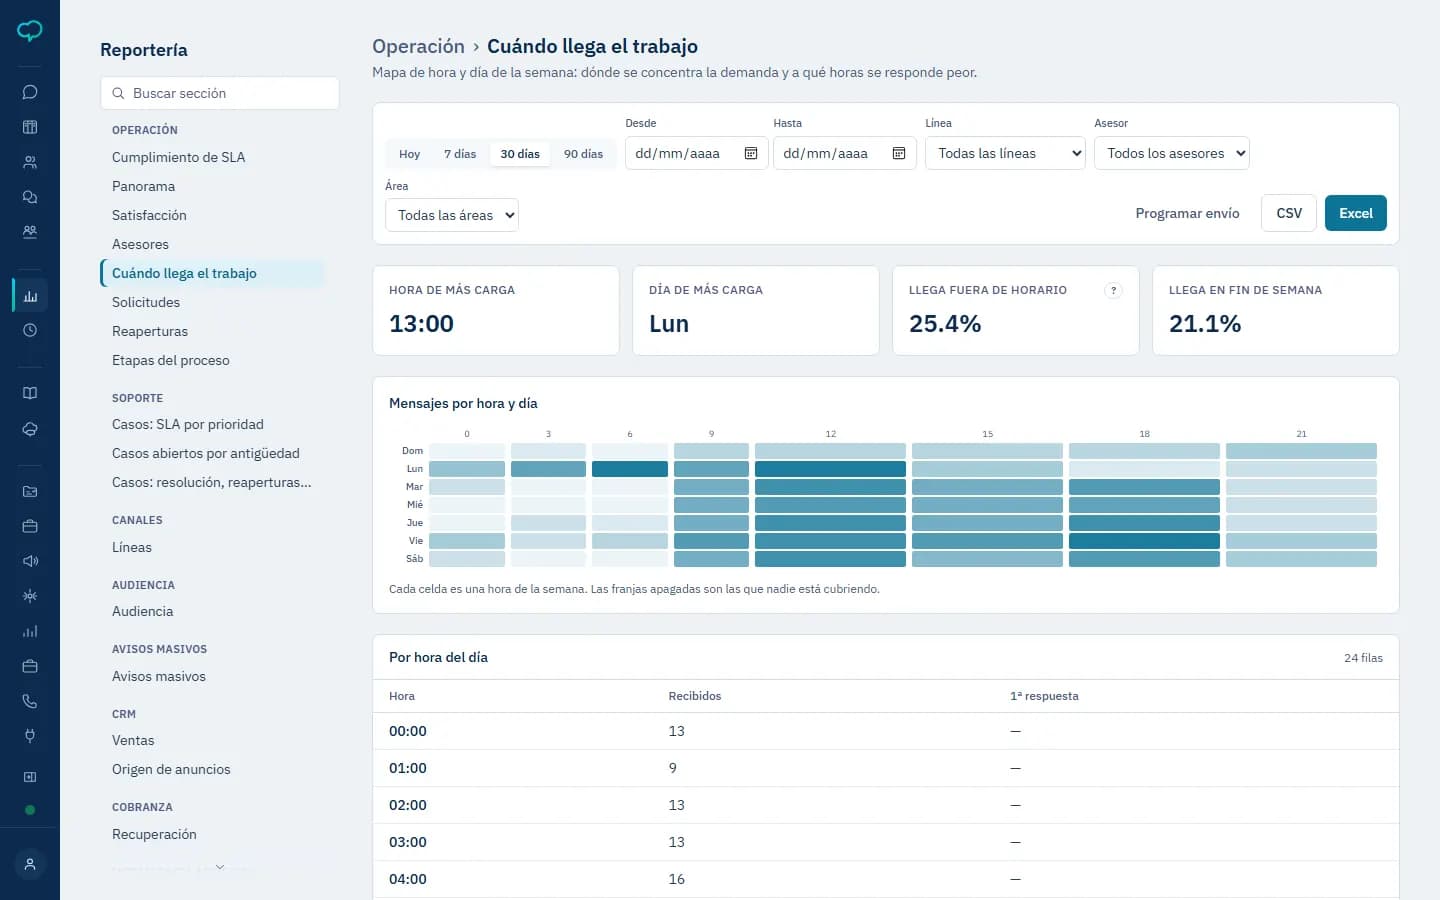The width and height of the screenshot is (1440, 900).
Task: Open the board columns icon in the sidebar
Action: coord(30,127)
